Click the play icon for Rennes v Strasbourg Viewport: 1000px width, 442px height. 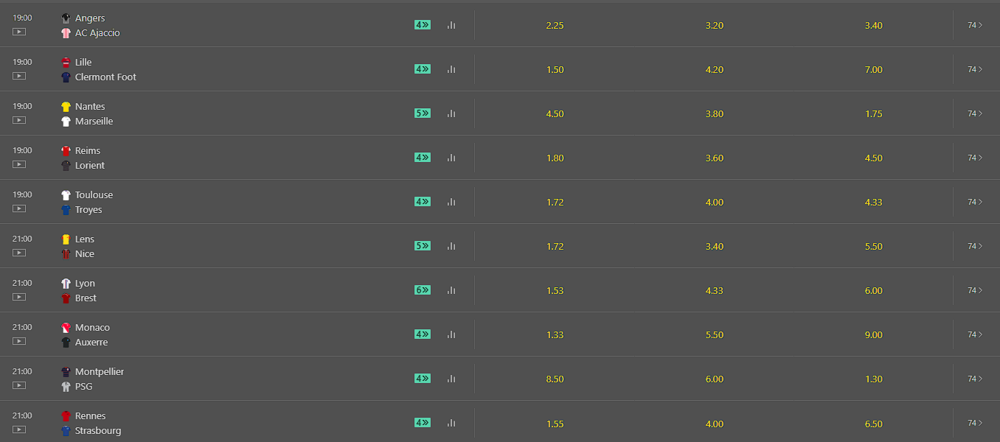tap(19, 429)
